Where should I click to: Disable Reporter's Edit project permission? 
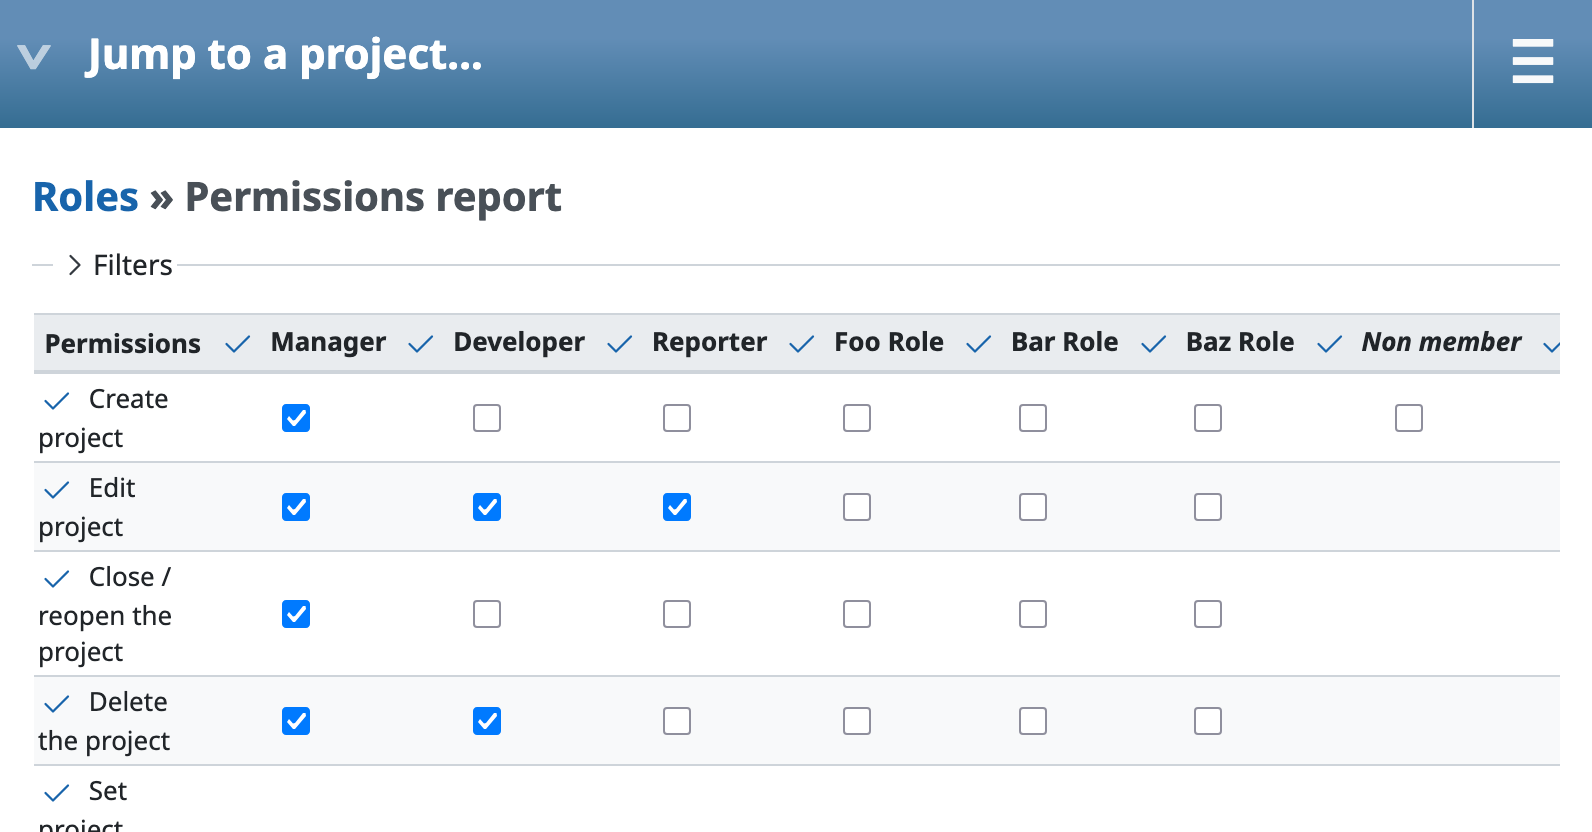(x=677, y=507)
